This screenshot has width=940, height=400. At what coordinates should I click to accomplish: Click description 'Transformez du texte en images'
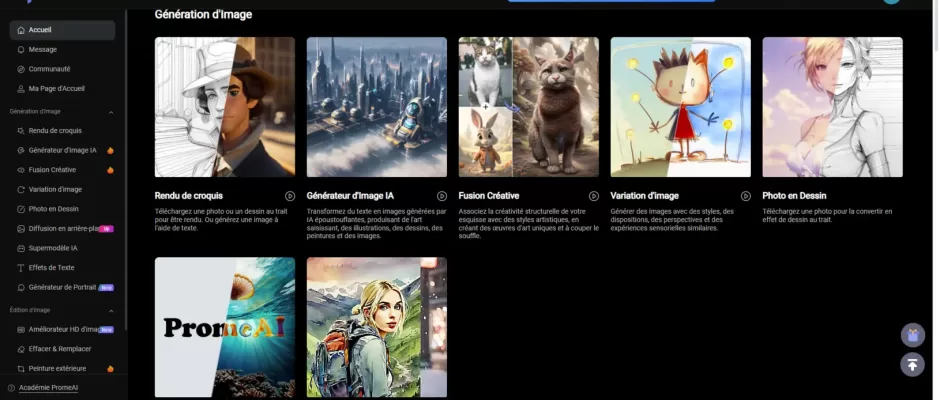point(376,224)
